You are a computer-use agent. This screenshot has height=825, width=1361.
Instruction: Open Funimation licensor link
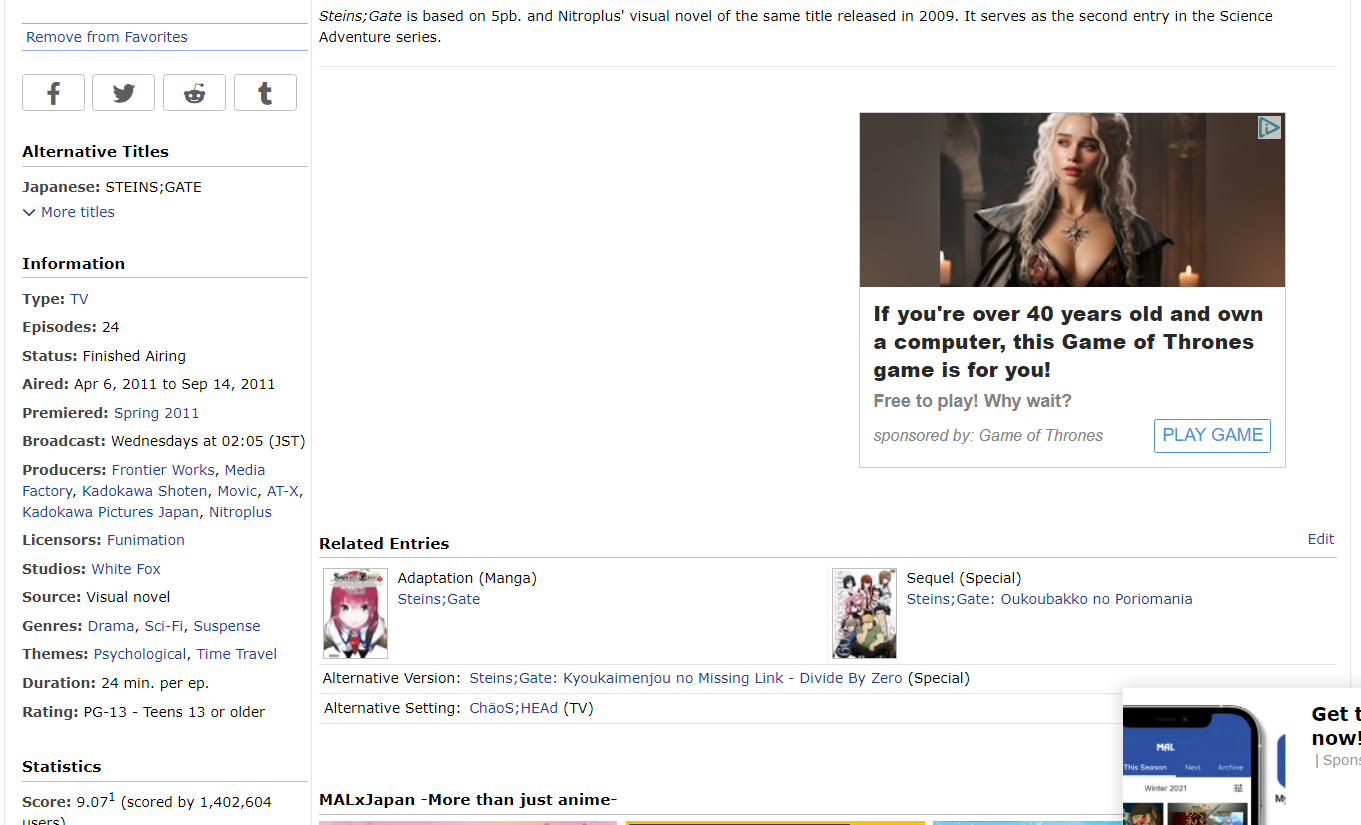point(146,540)
